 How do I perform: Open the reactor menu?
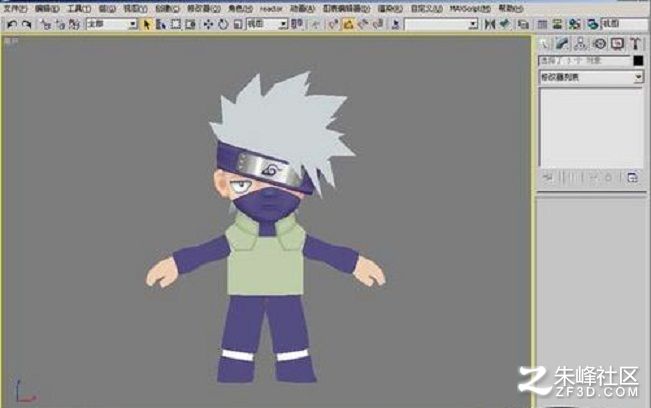tap(271, 8)
